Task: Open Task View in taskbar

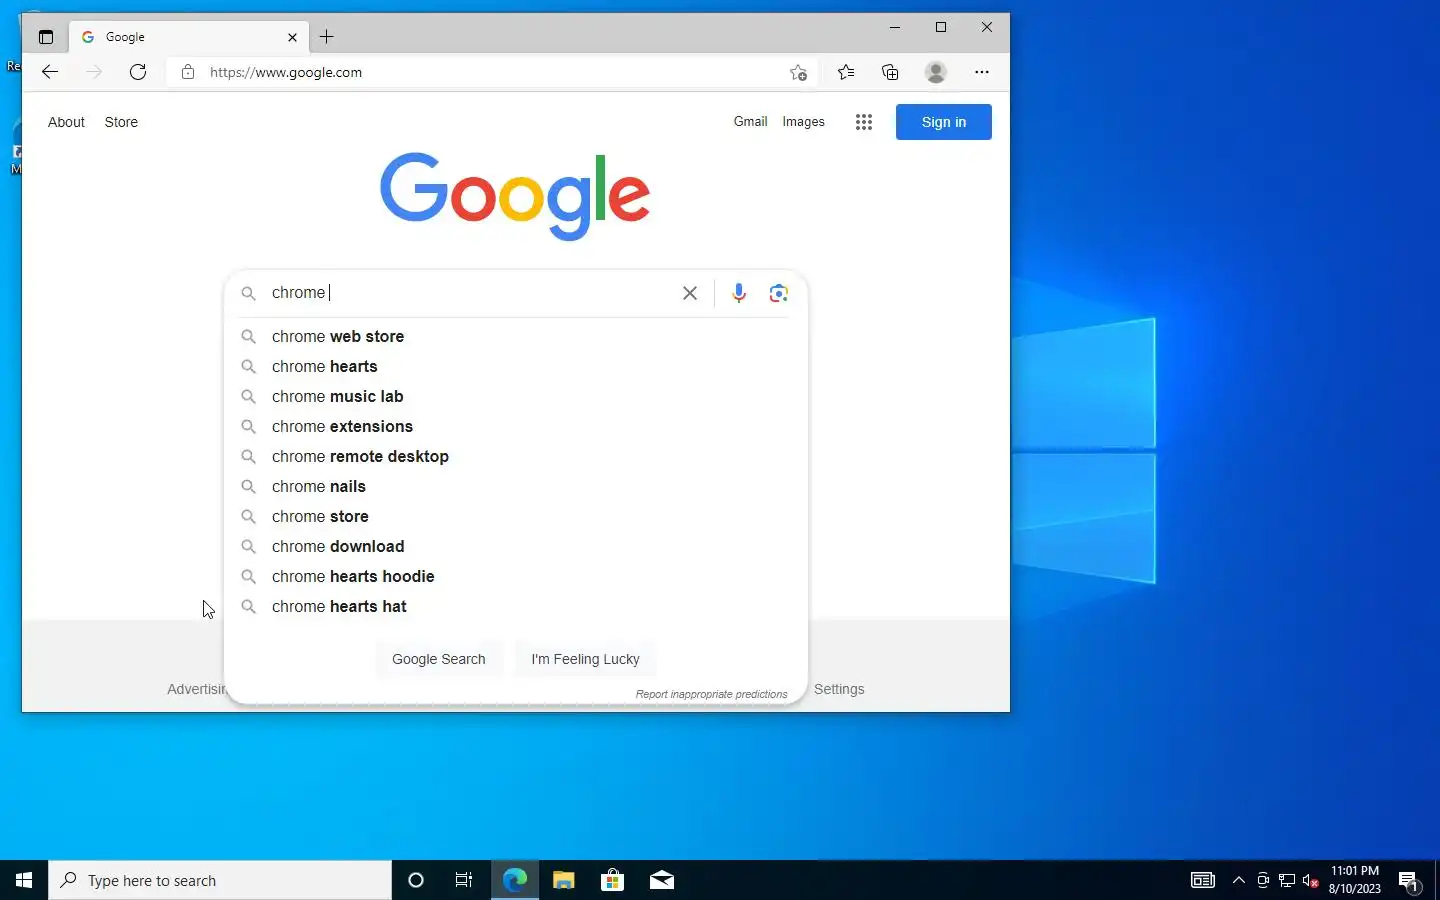Action: click(464, 880)
